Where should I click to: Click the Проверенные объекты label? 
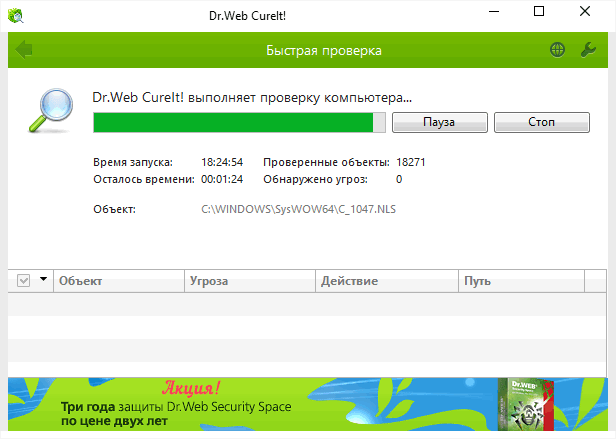(326, 162)
